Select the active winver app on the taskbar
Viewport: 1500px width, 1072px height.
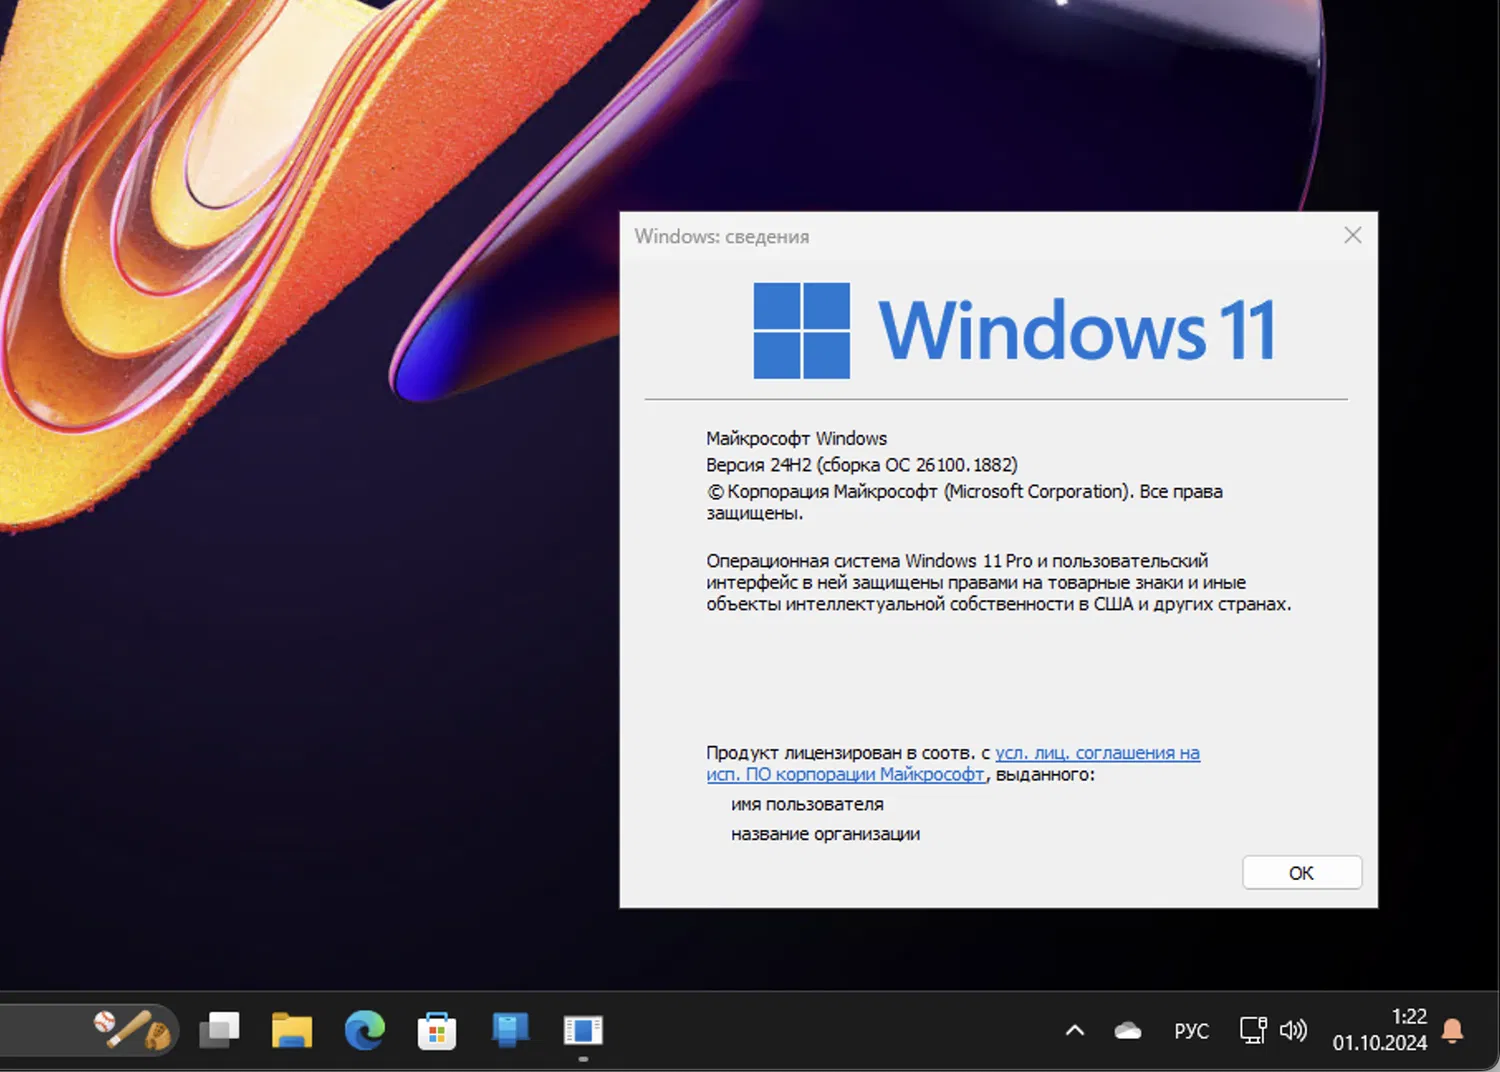click(583, 1029)
